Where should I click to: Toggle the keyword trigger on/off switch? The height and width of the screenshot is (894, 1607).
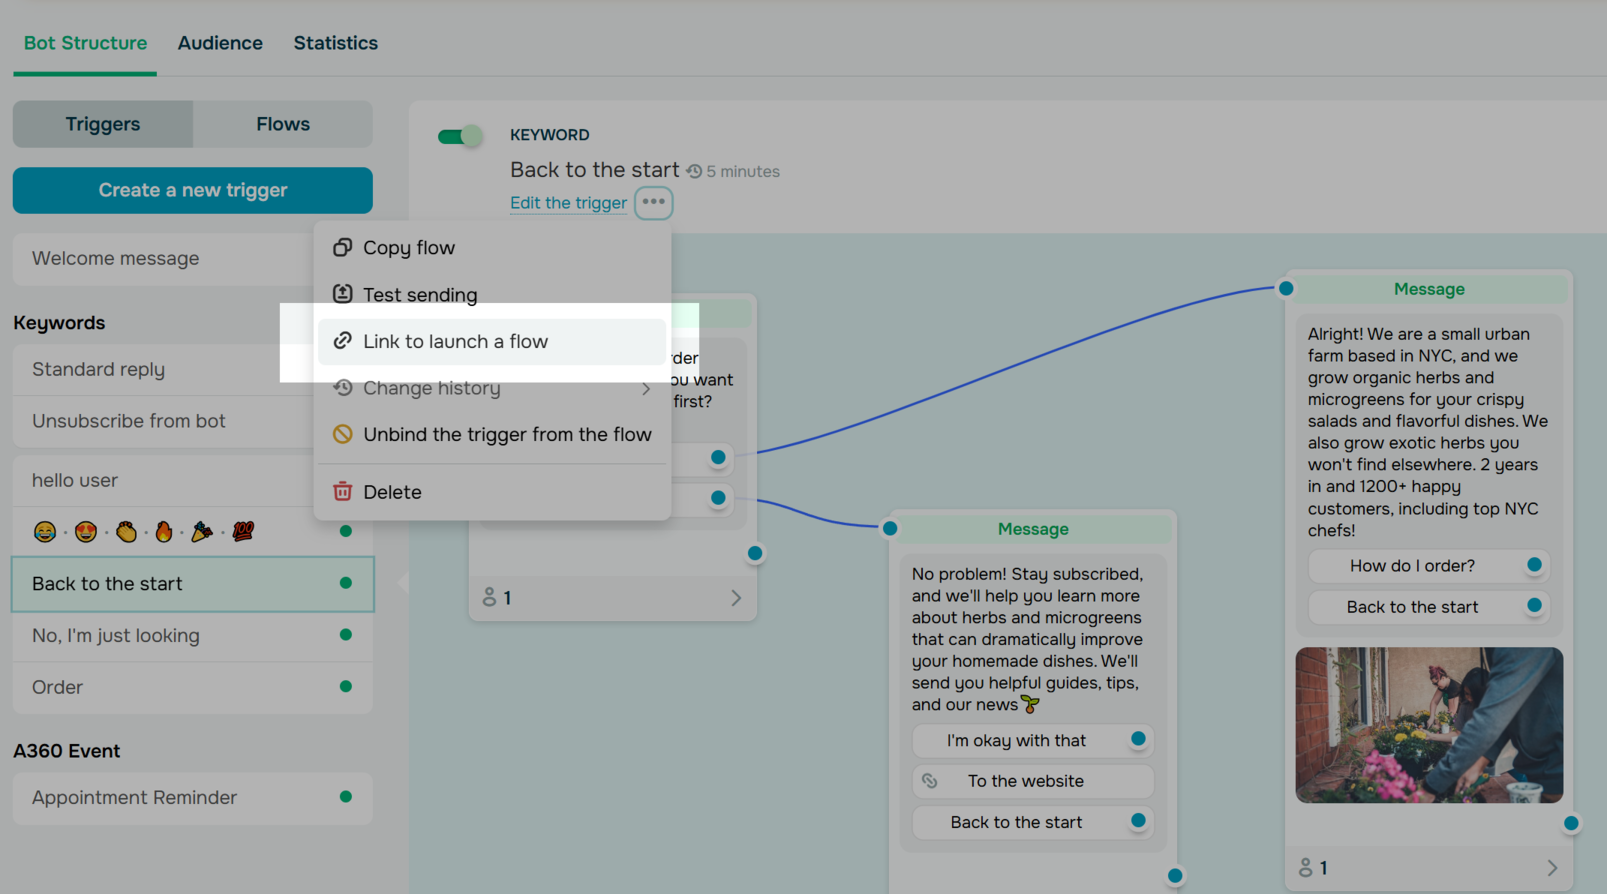pyautogui.click(x=460, y=136)
